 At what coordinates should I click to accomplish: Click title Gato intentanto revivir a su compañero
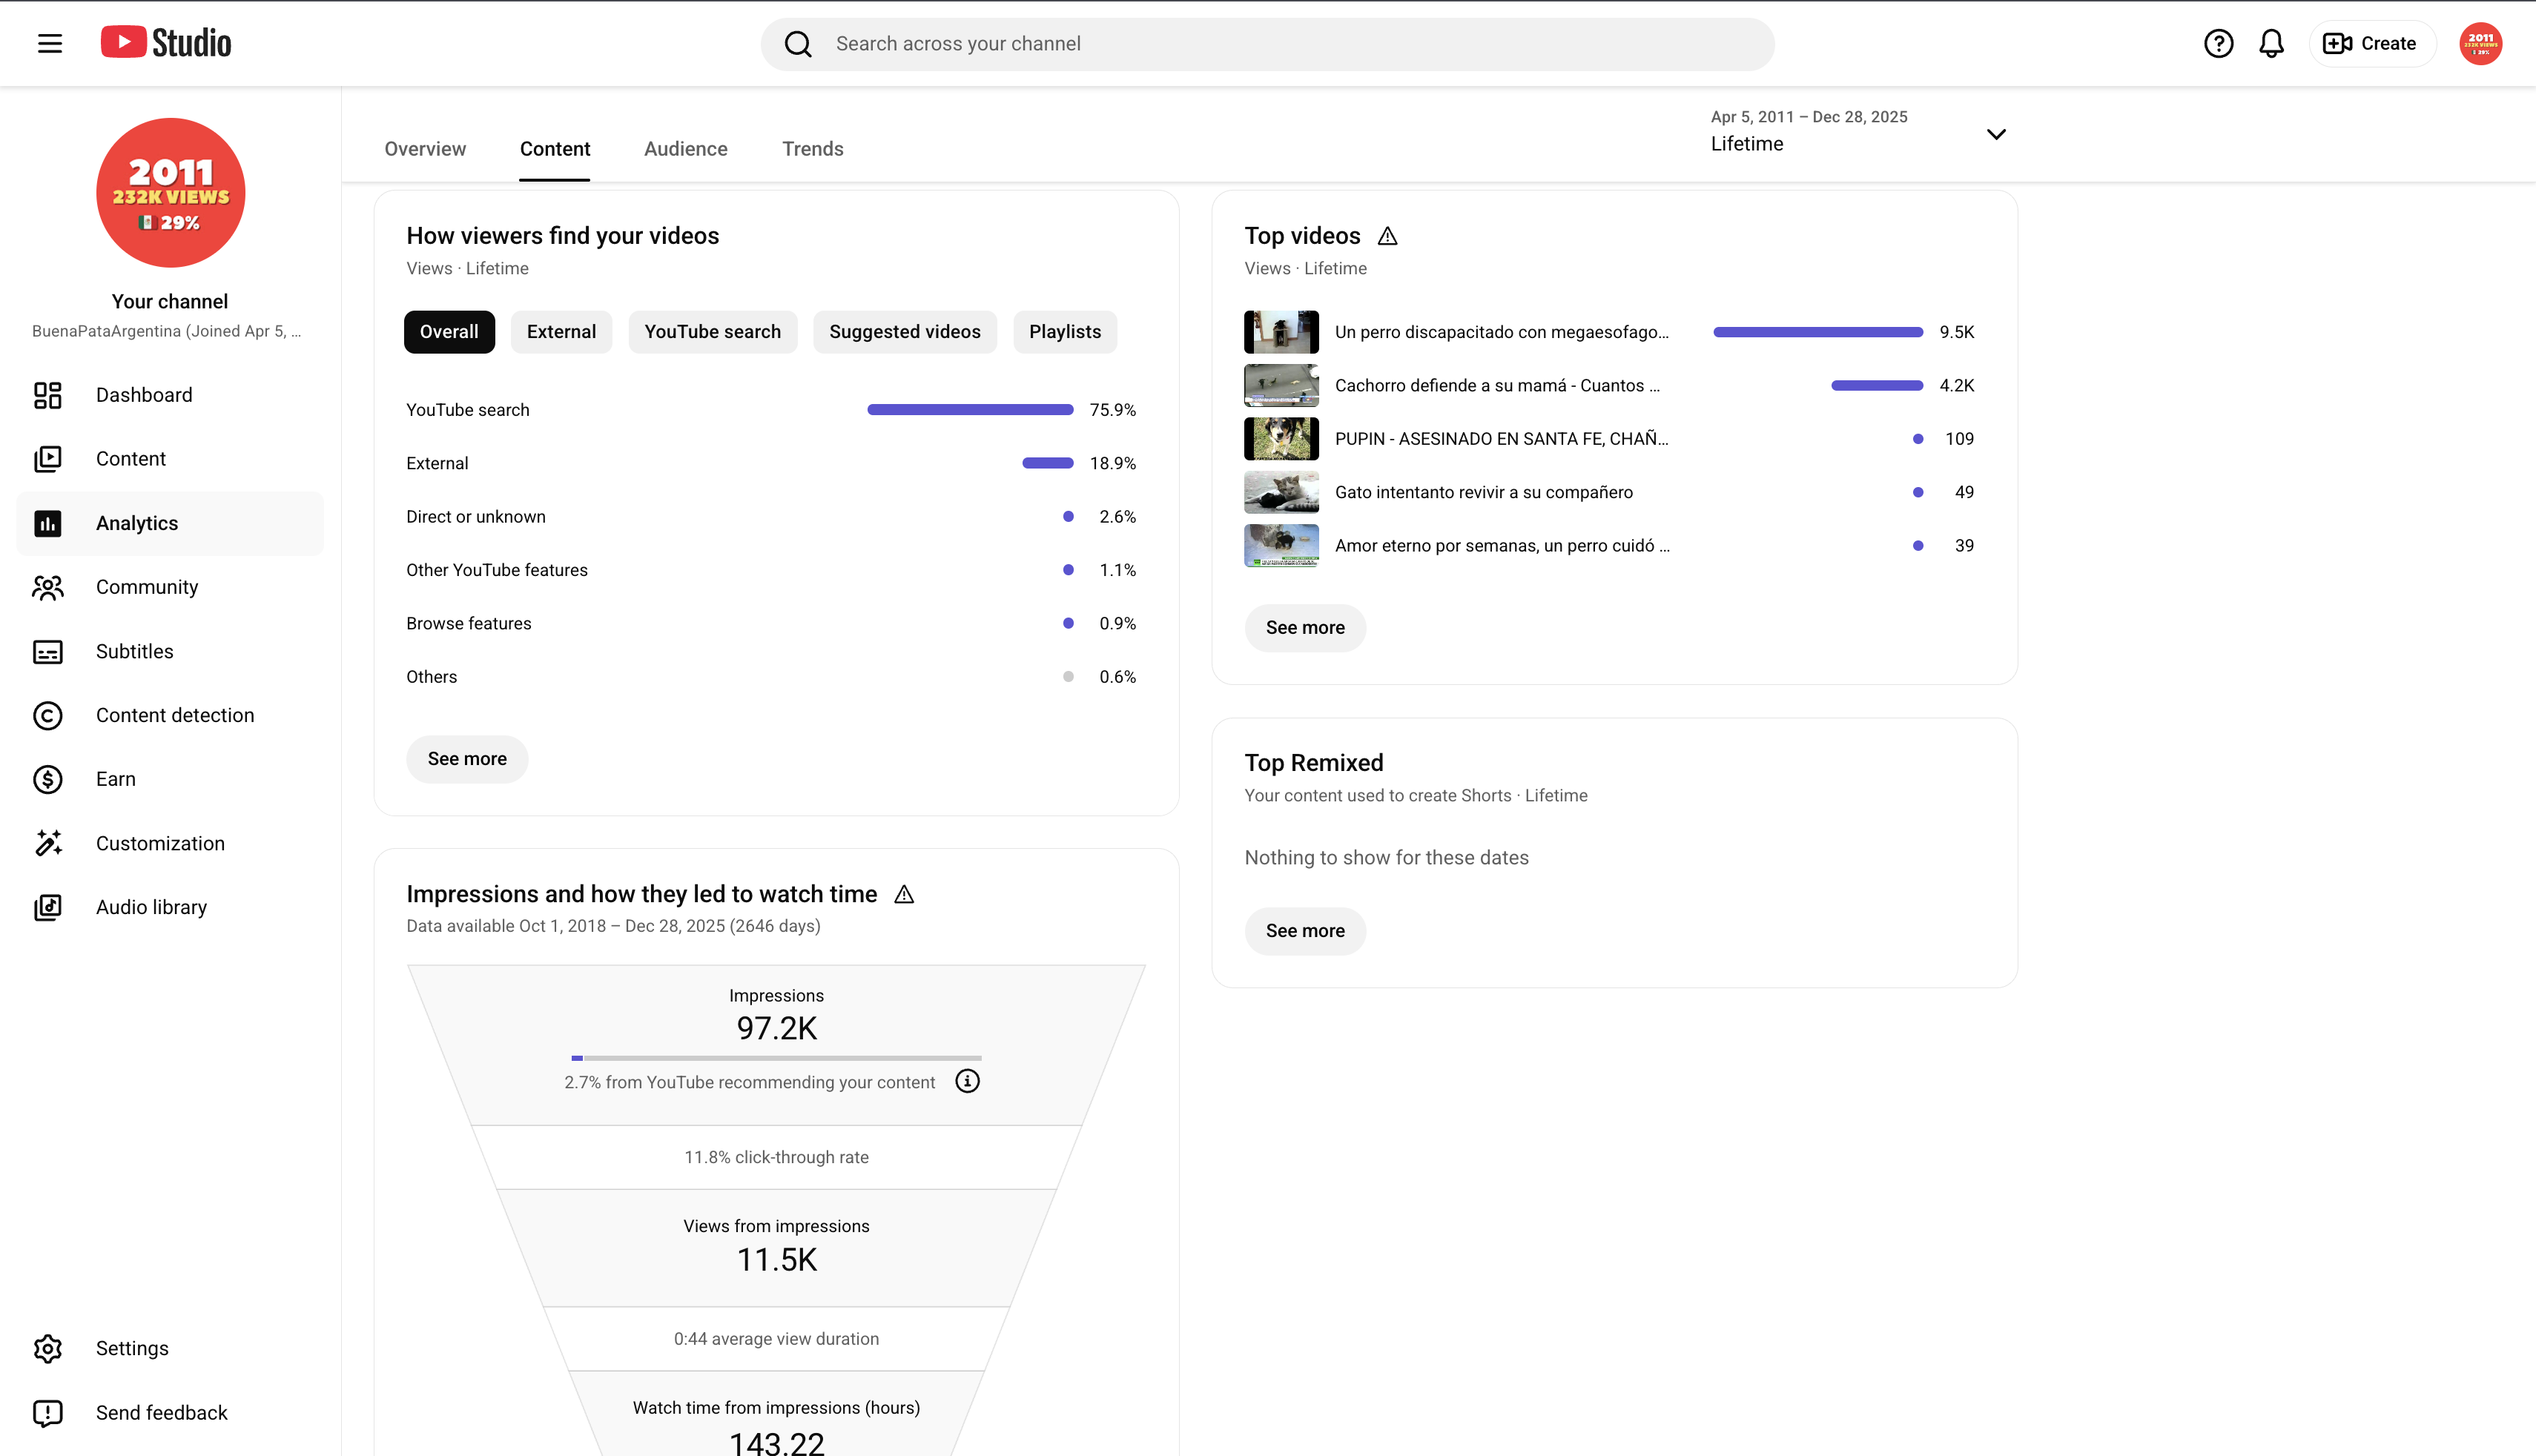pyautogui.click(x=1484, y=492)
